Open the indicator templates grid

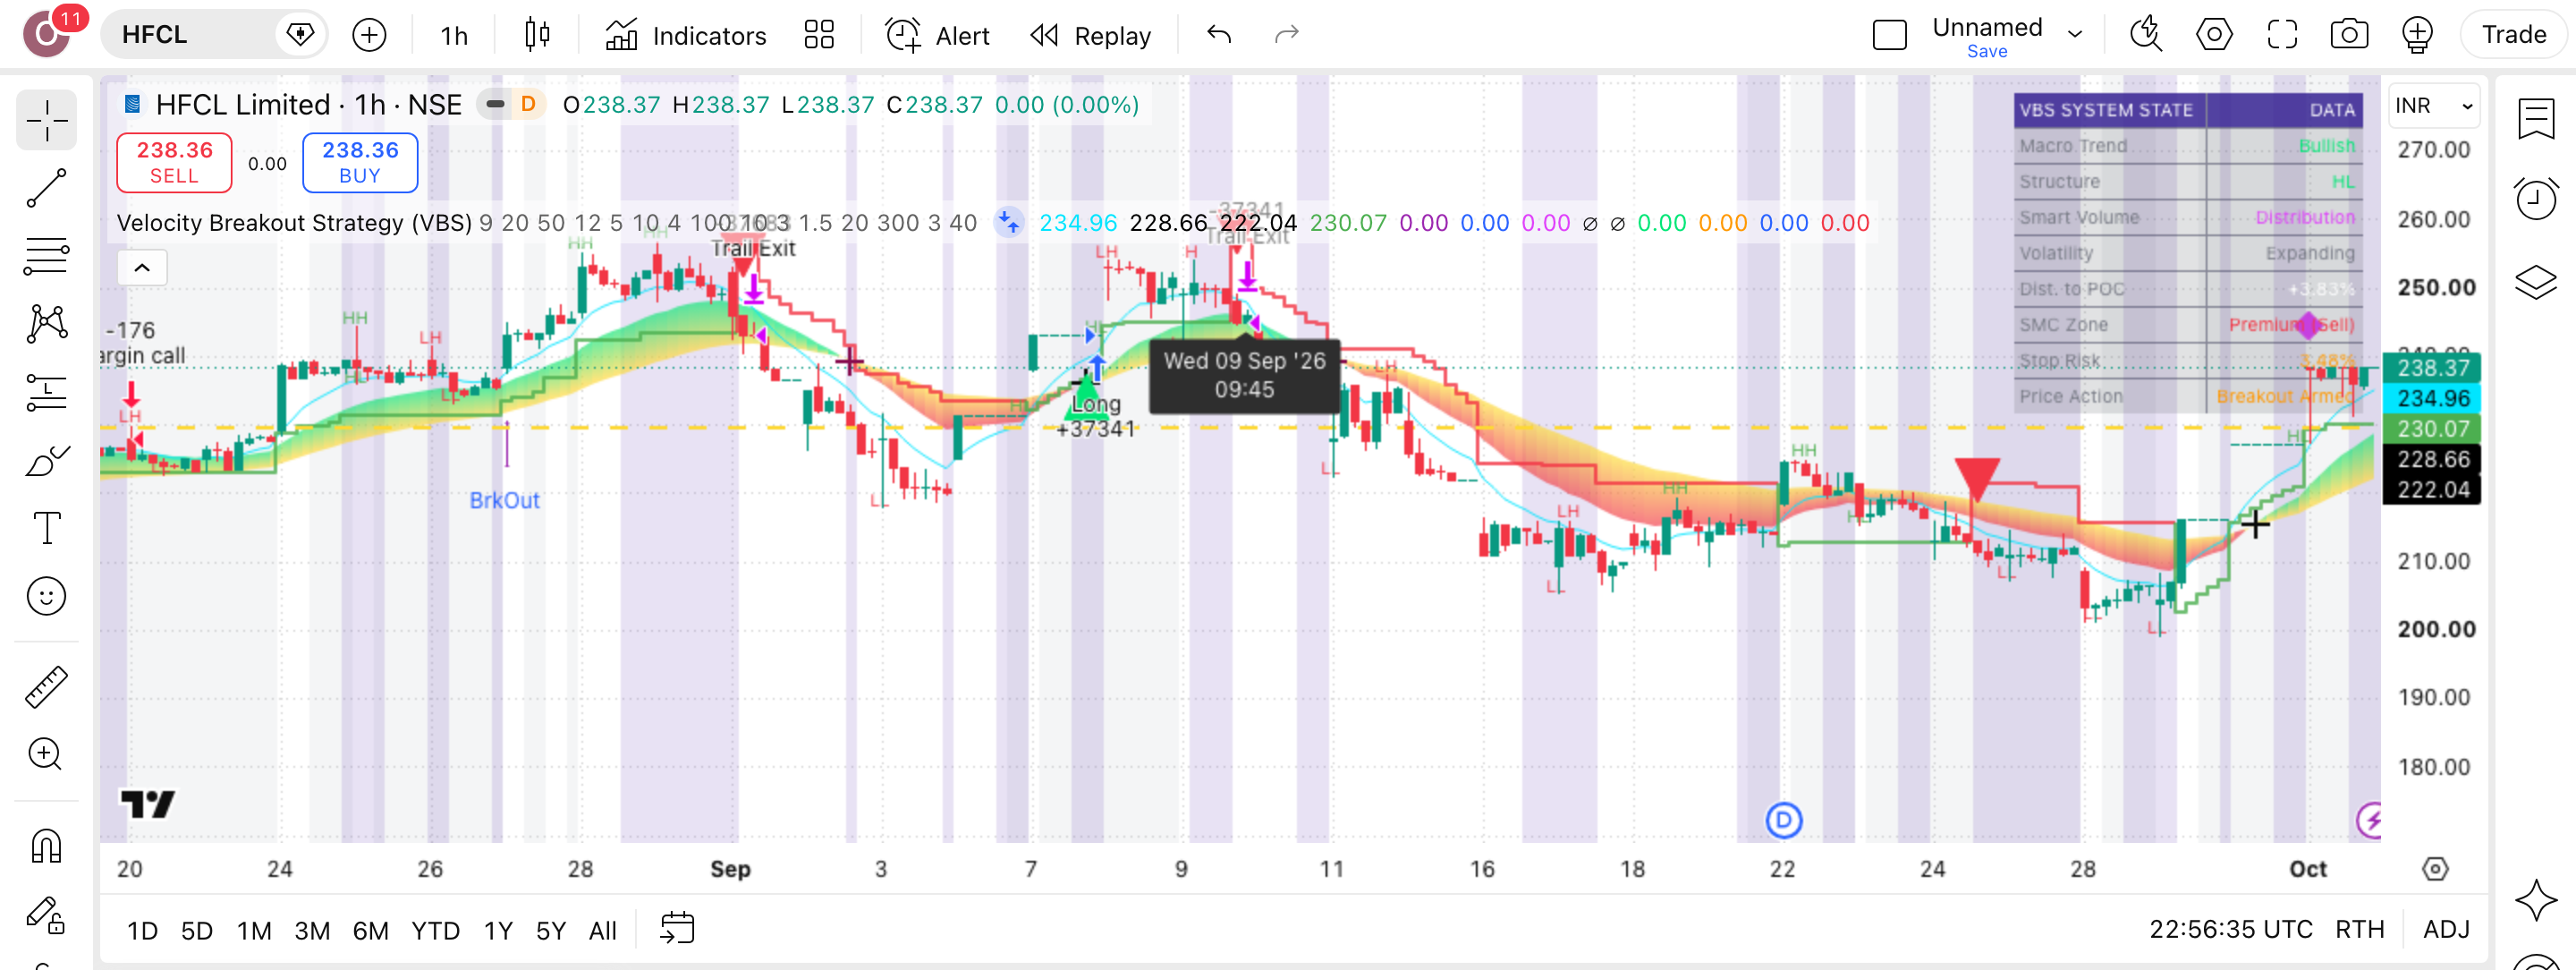point(819,35)
